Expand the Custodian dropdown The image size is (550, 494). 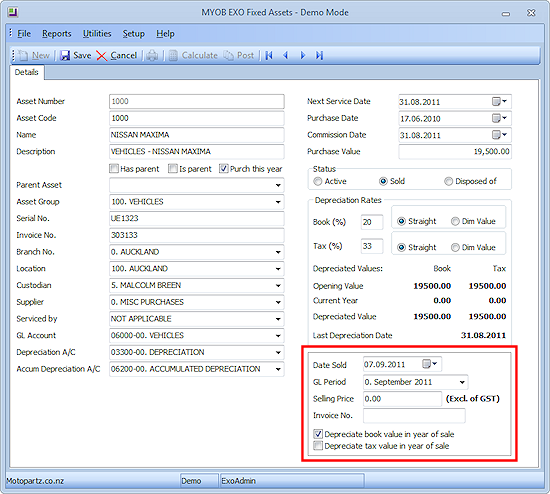pos(278,286)
